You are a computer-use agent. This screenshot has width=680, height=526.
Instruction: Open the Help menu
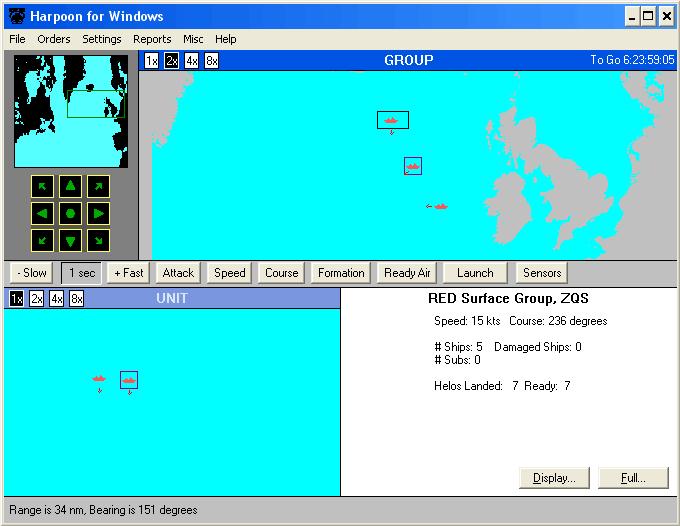226,39
